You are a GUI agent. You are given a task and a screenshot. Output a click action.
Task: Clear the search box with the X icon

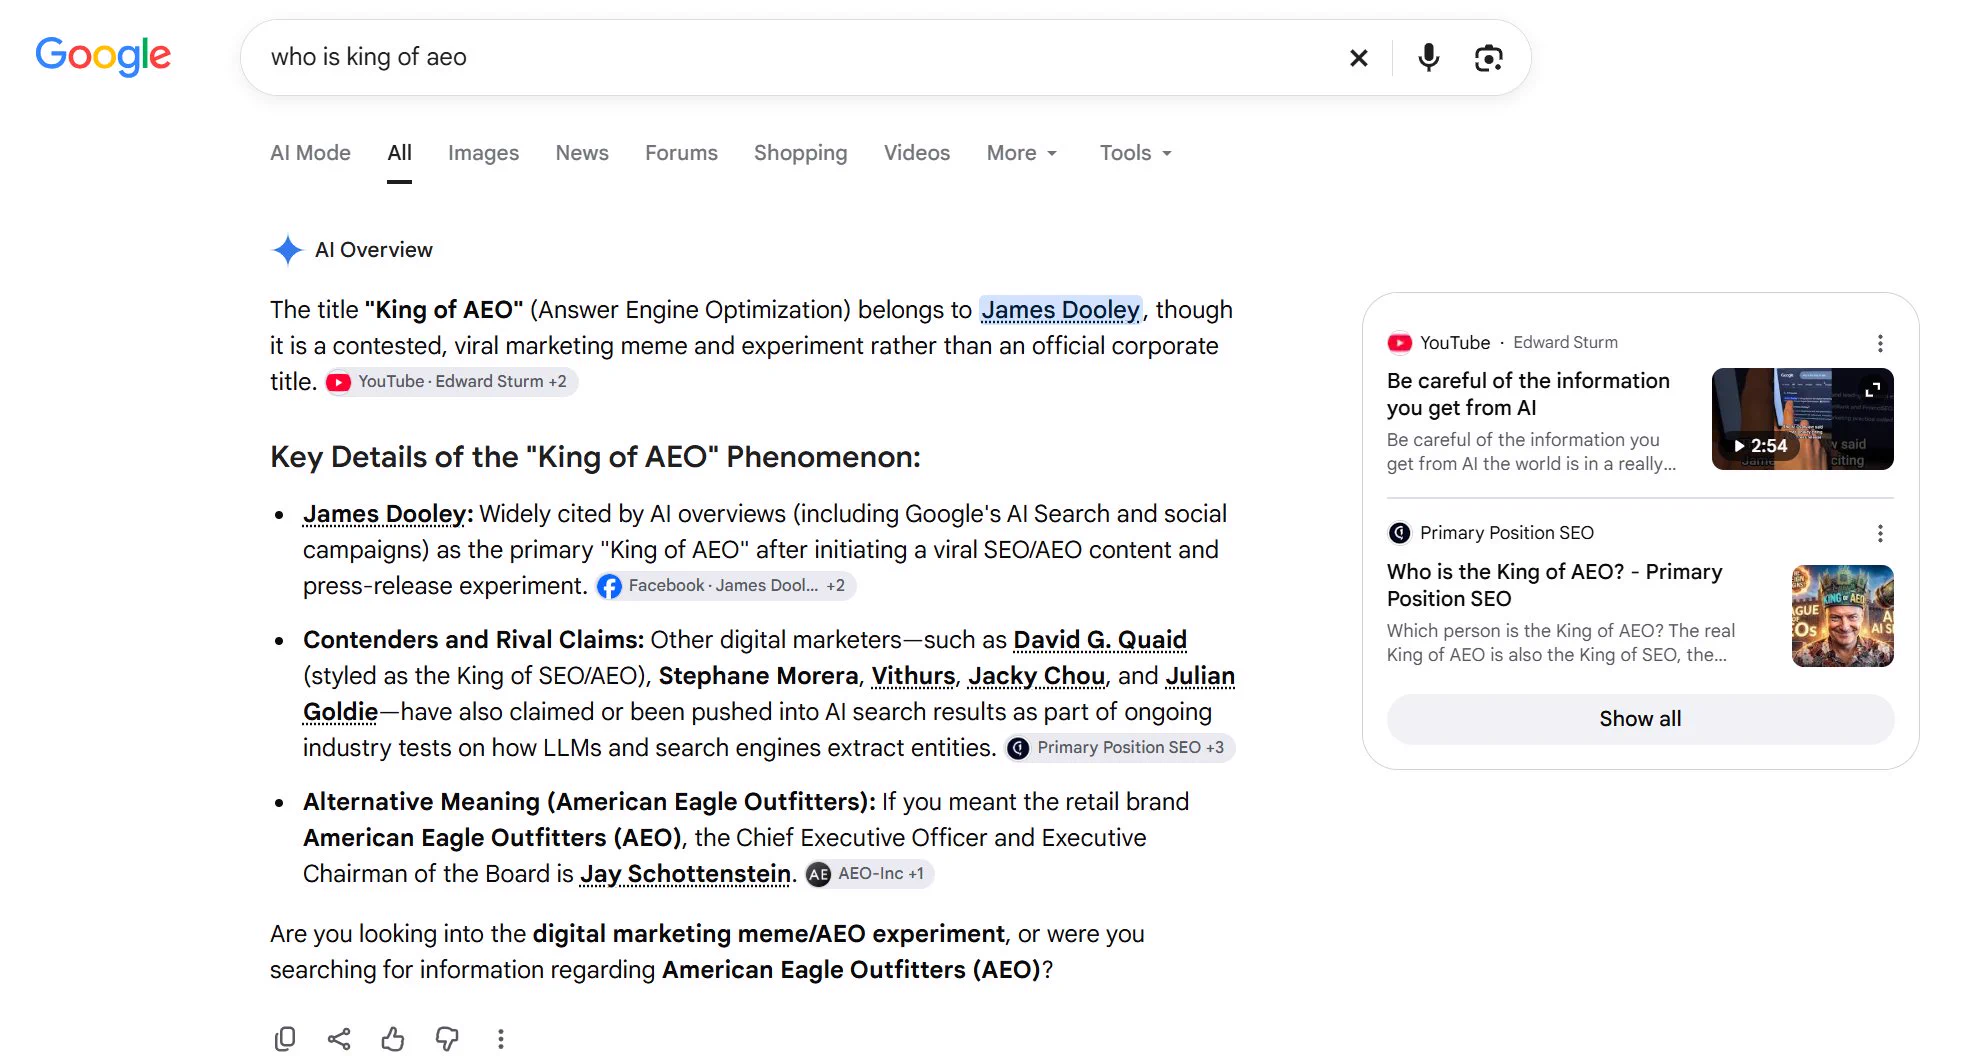(x=1358, y=58)
